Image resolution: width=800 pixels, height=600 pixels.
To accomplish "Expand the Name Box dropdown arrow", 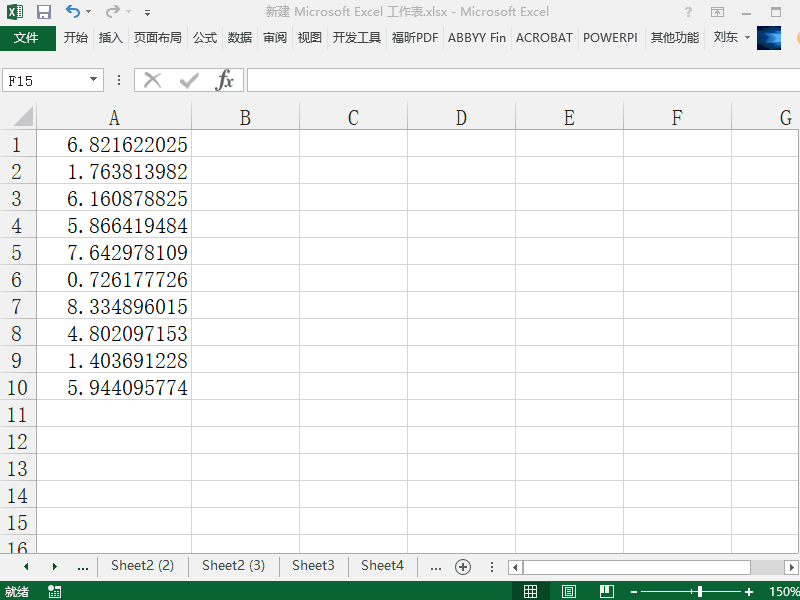I will [x=93, y=80].
